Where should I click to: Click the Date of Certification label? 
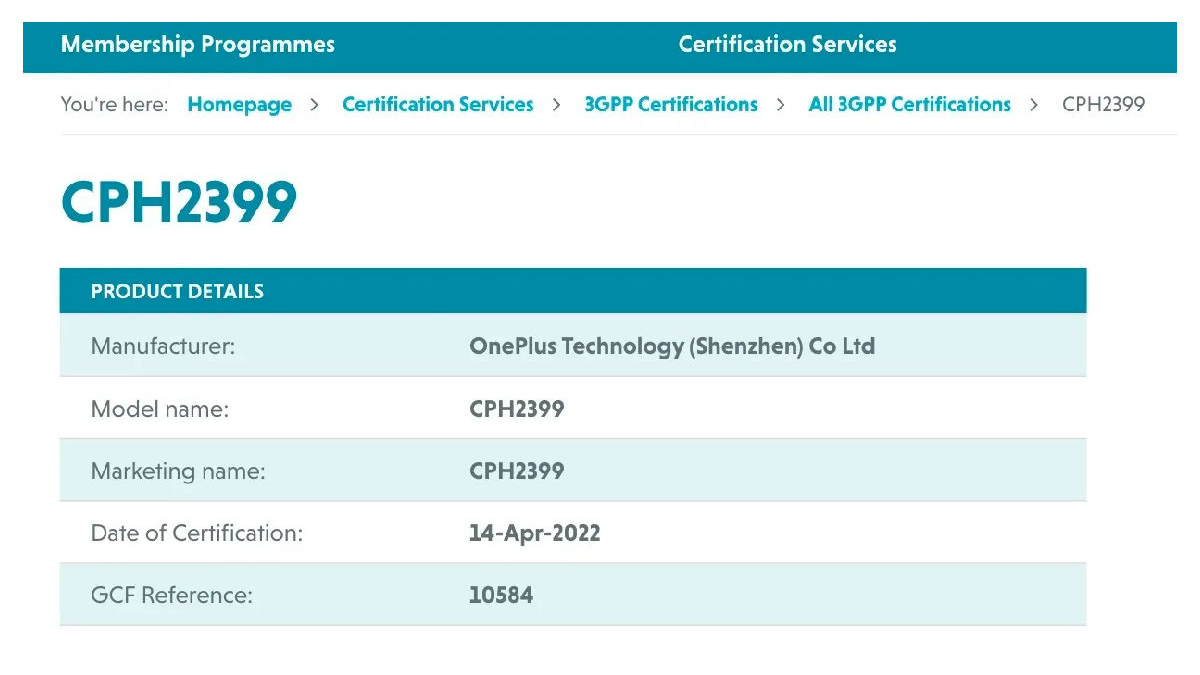(196, 534)
